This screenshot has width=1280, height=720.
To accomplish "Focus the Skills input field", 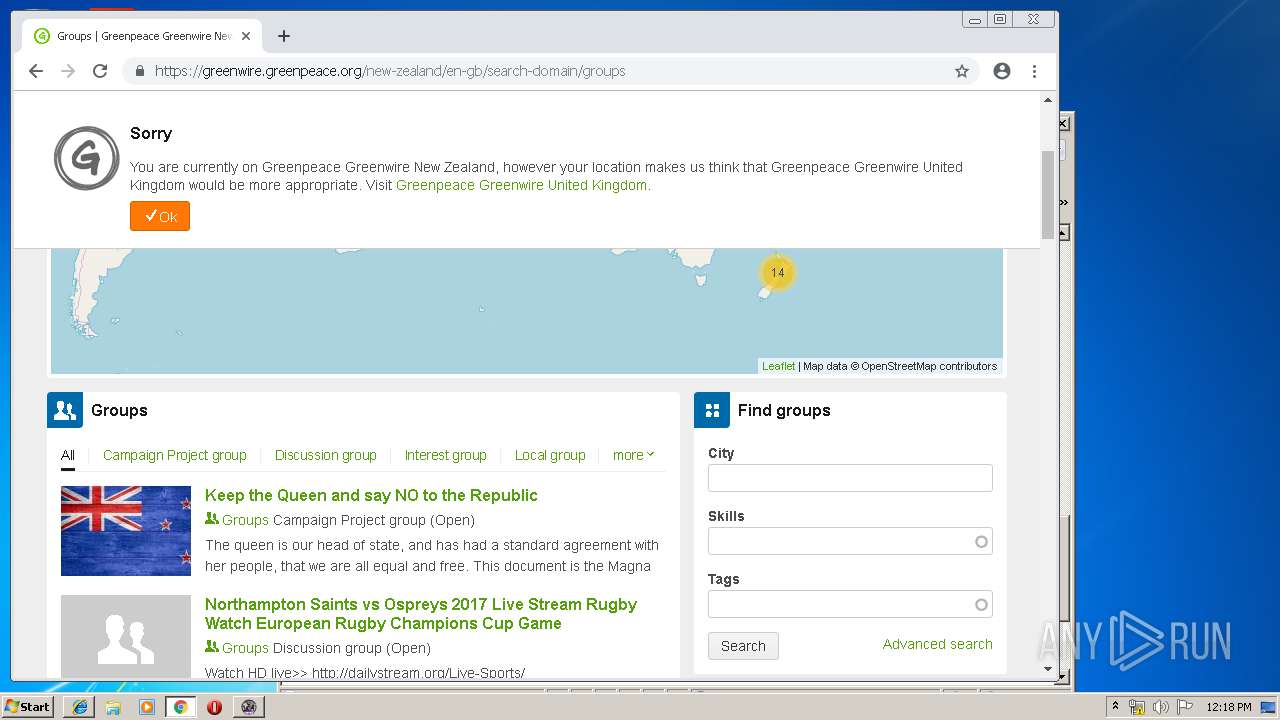I will (850, 541).
